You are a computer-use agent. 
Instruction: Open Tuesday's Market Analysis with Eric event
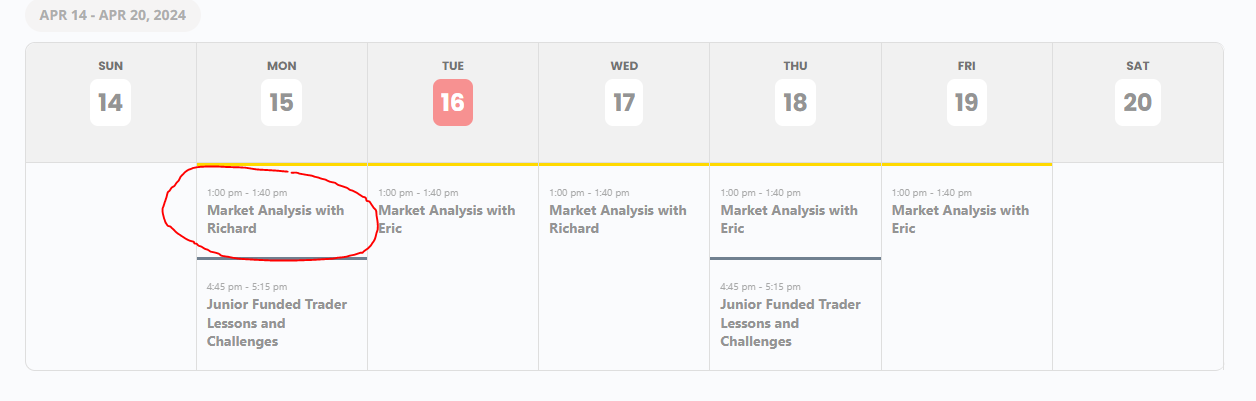click(447, 219)
